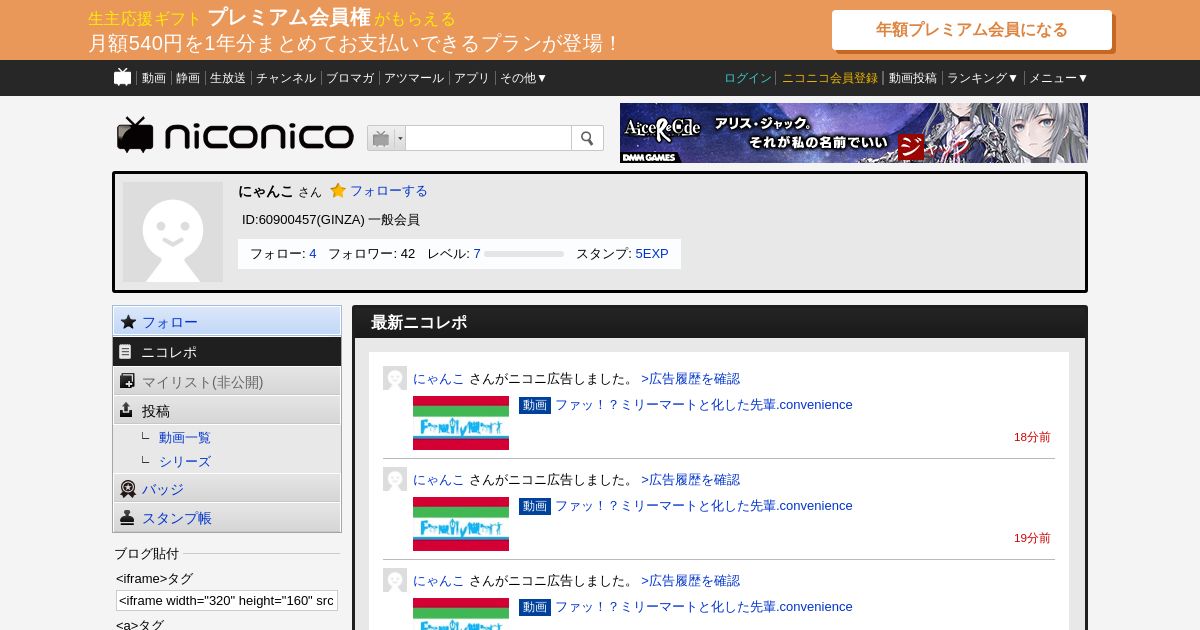Screen dimensions: 1200x630
Task: Open the Alice Re:Code banner advertisement
Action: point(854,133)
